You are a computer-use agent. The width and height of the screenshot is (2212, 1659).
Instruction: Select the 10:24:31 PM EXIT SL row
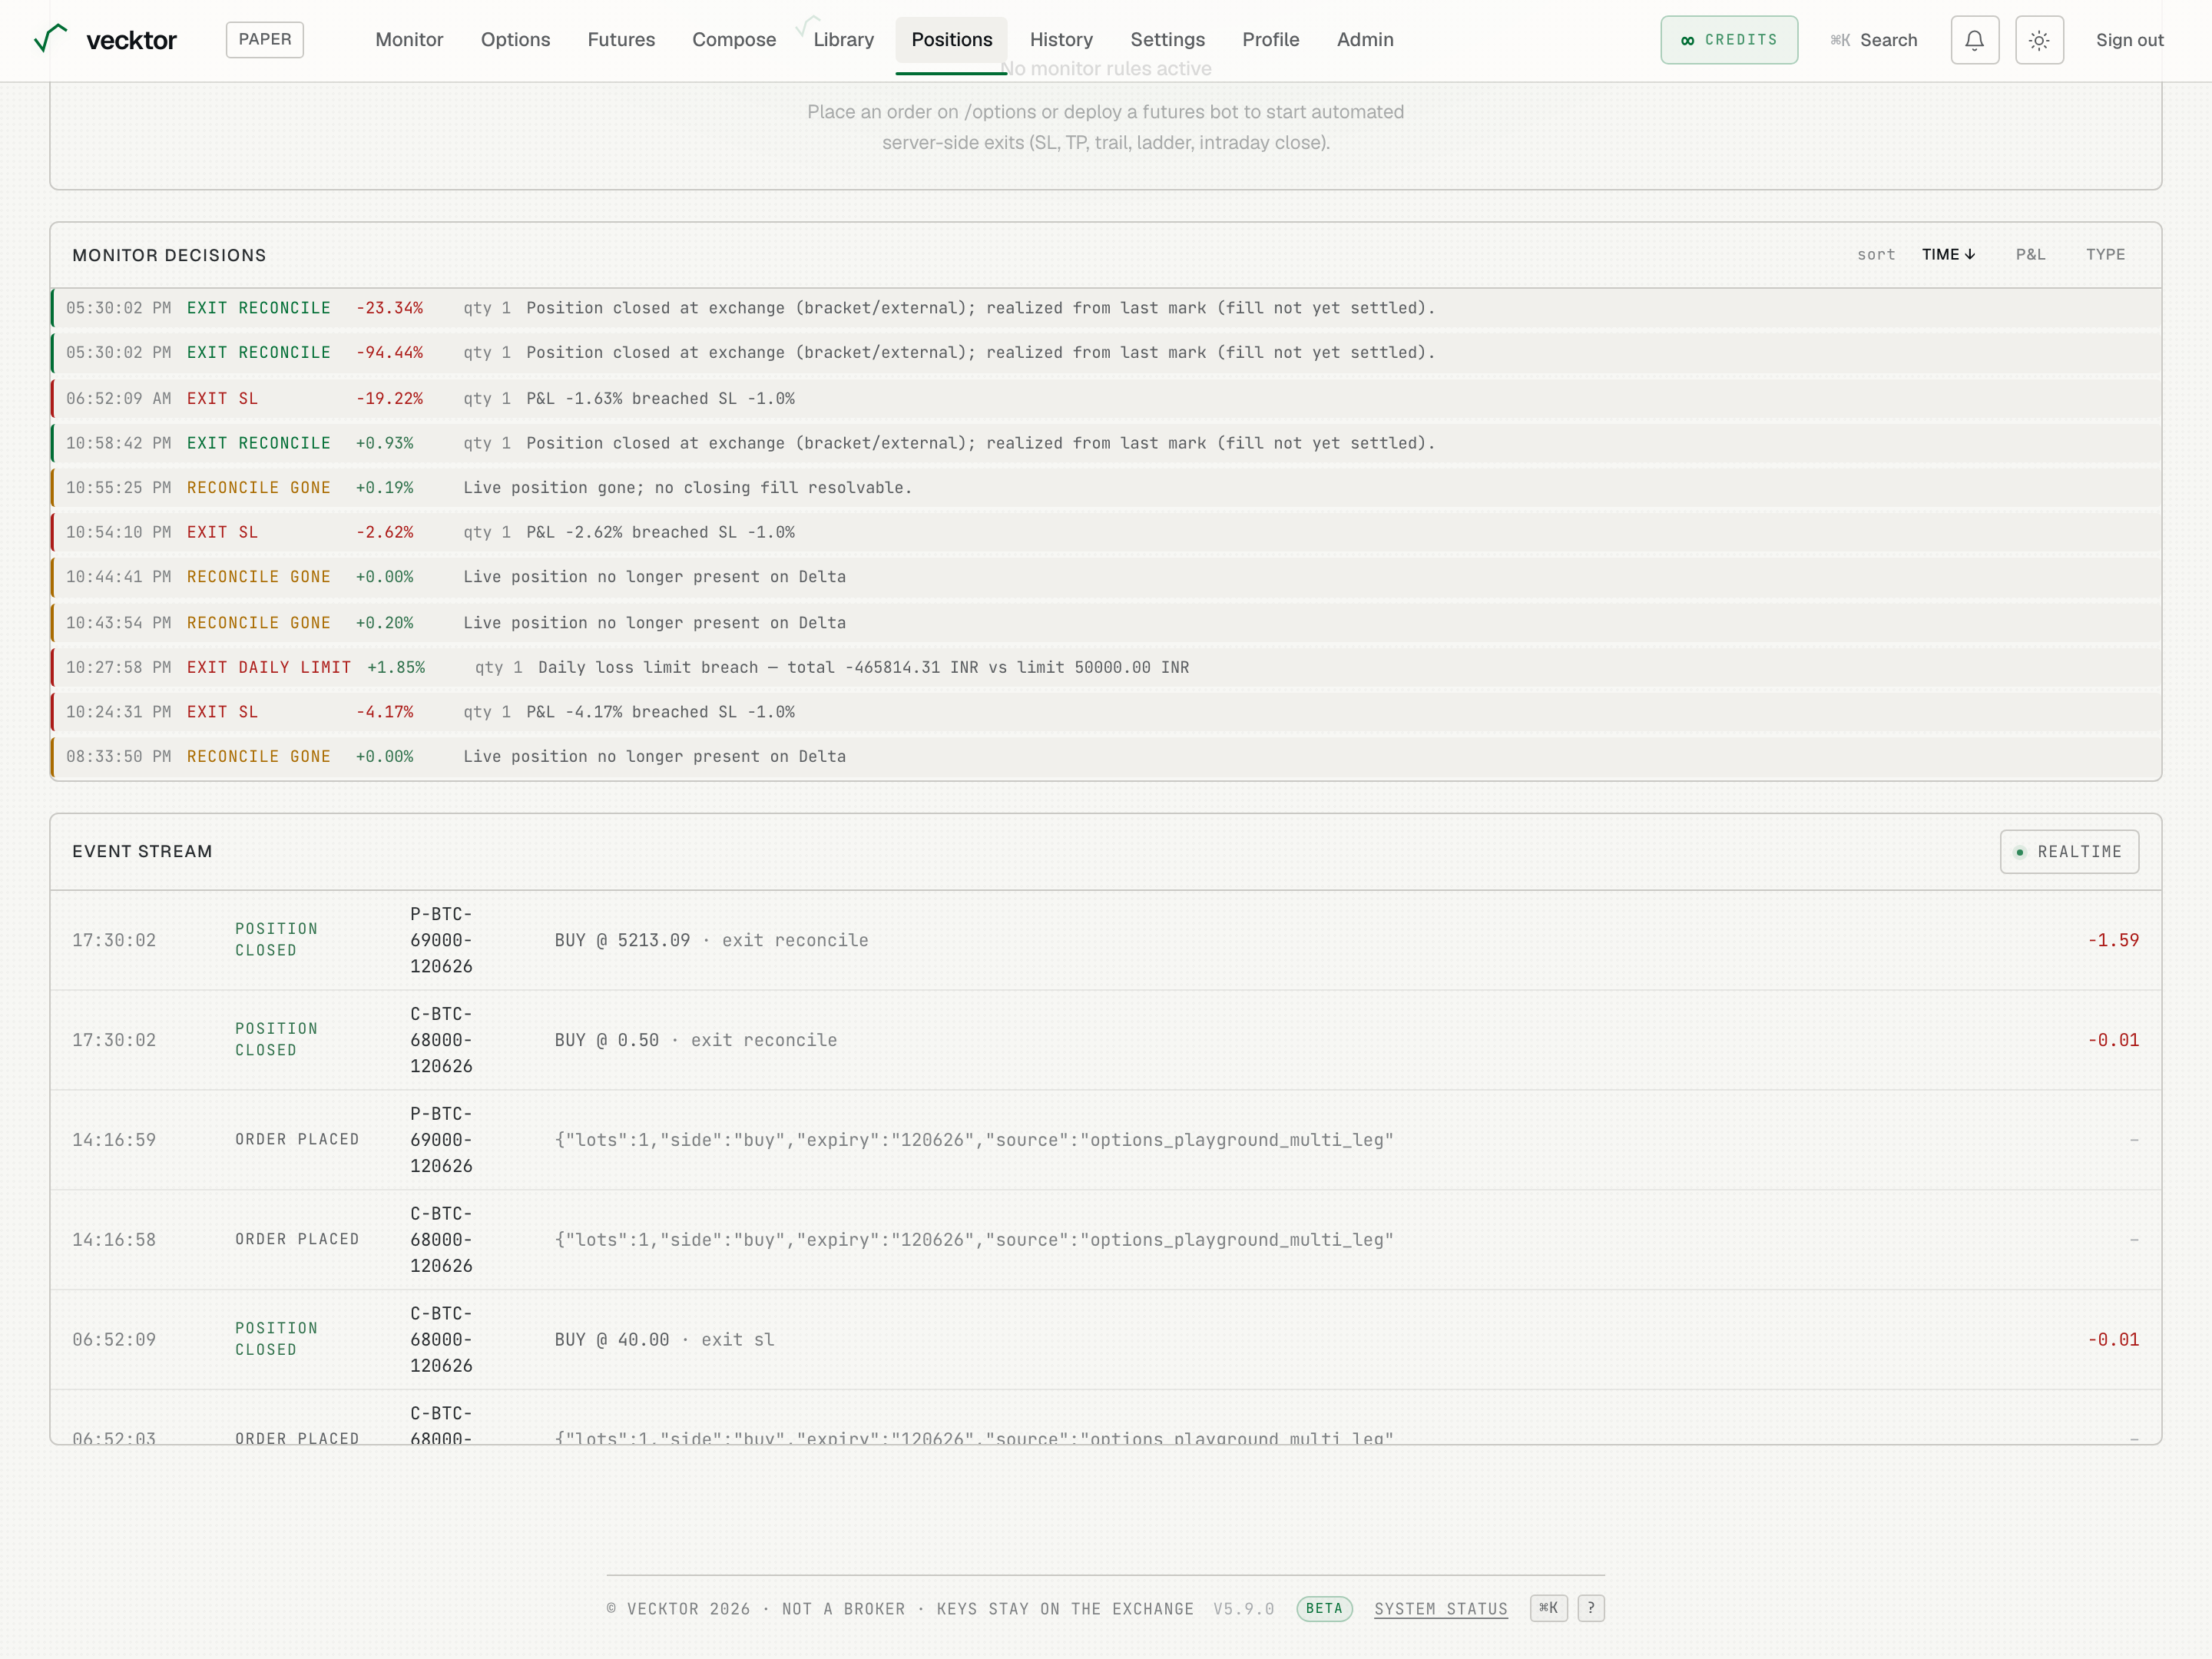click(1106, 712)
